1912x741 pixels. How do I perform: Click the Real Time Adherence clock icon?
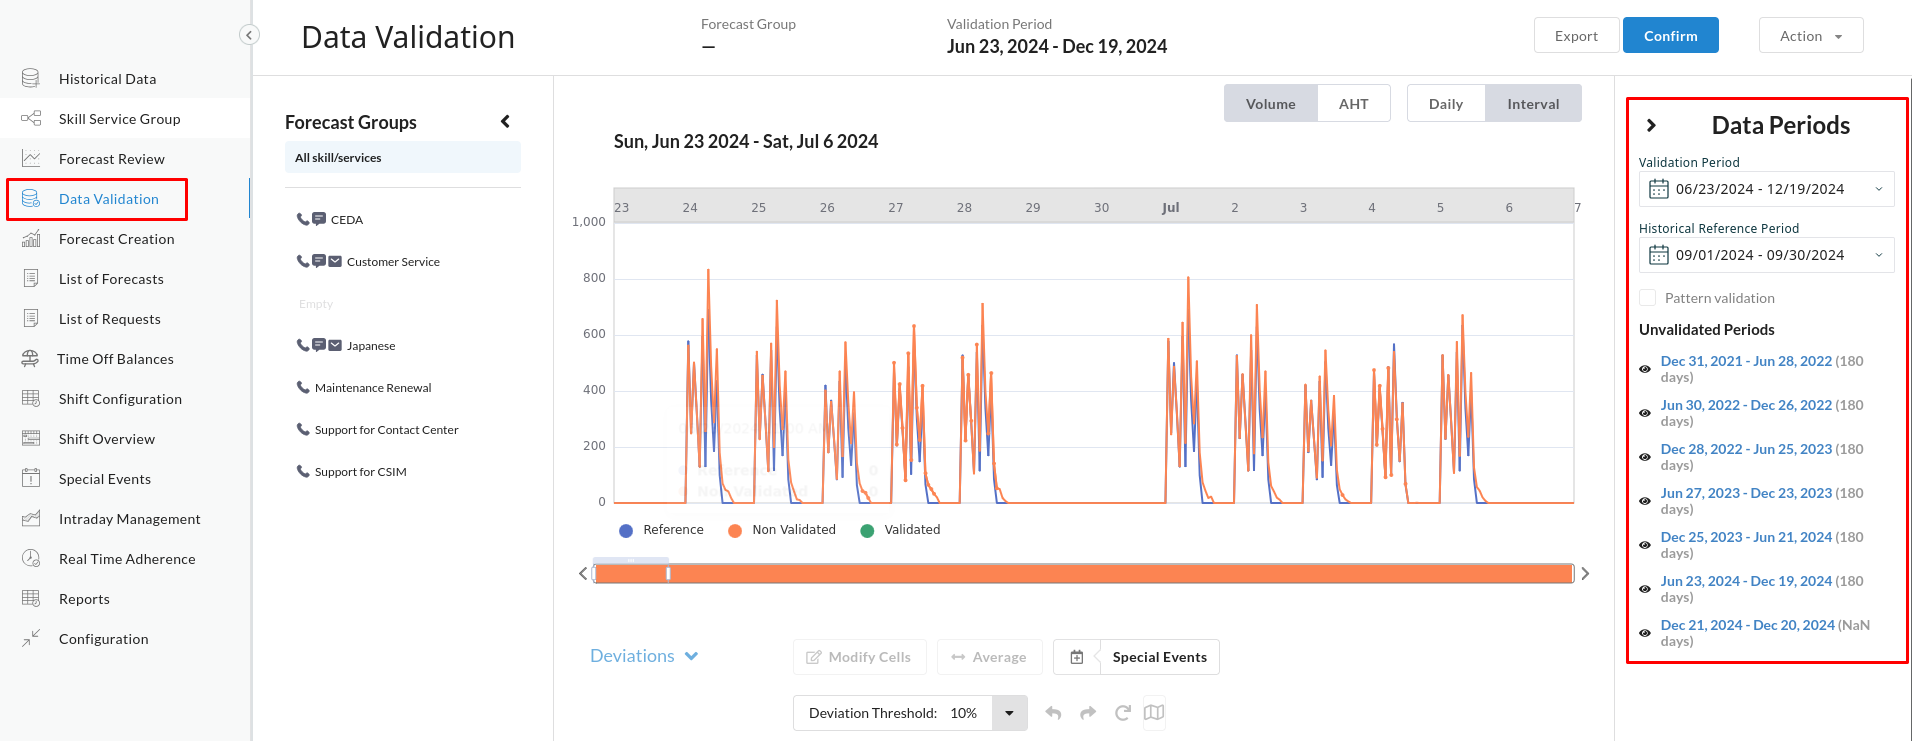pyautogui.click(x=31, y=558)
